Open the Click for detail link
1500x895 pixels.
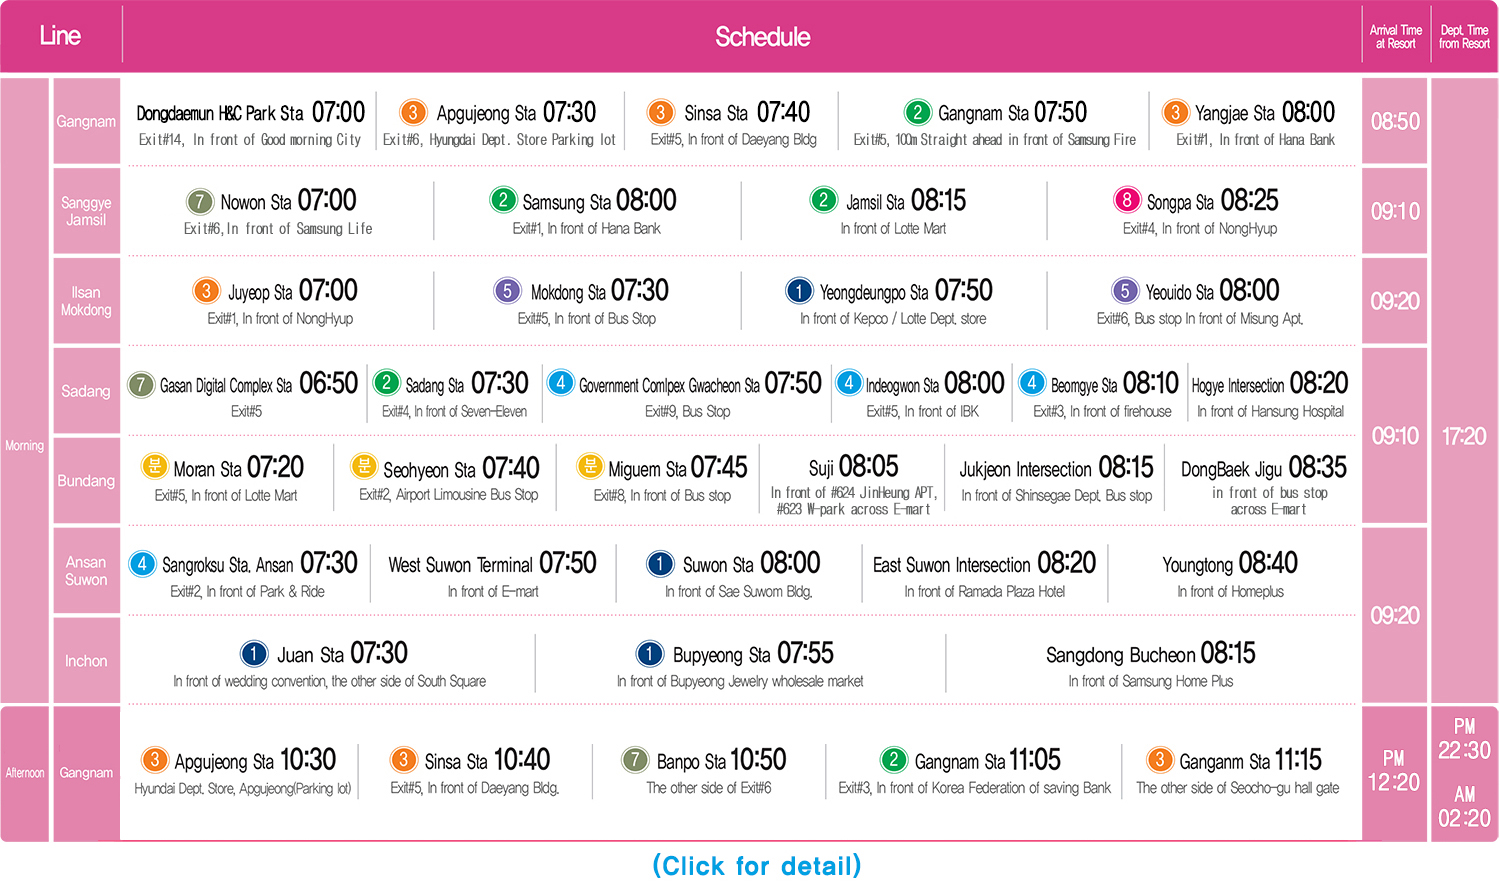(x=757, y=866)
